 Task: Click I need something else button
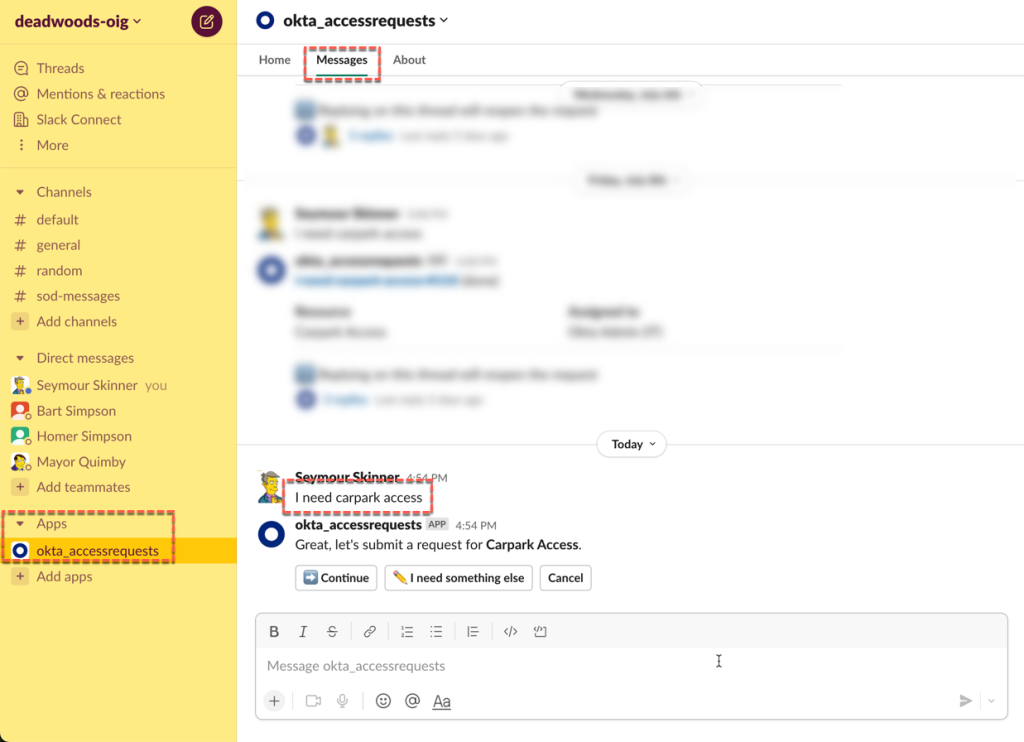click(458, 578)
